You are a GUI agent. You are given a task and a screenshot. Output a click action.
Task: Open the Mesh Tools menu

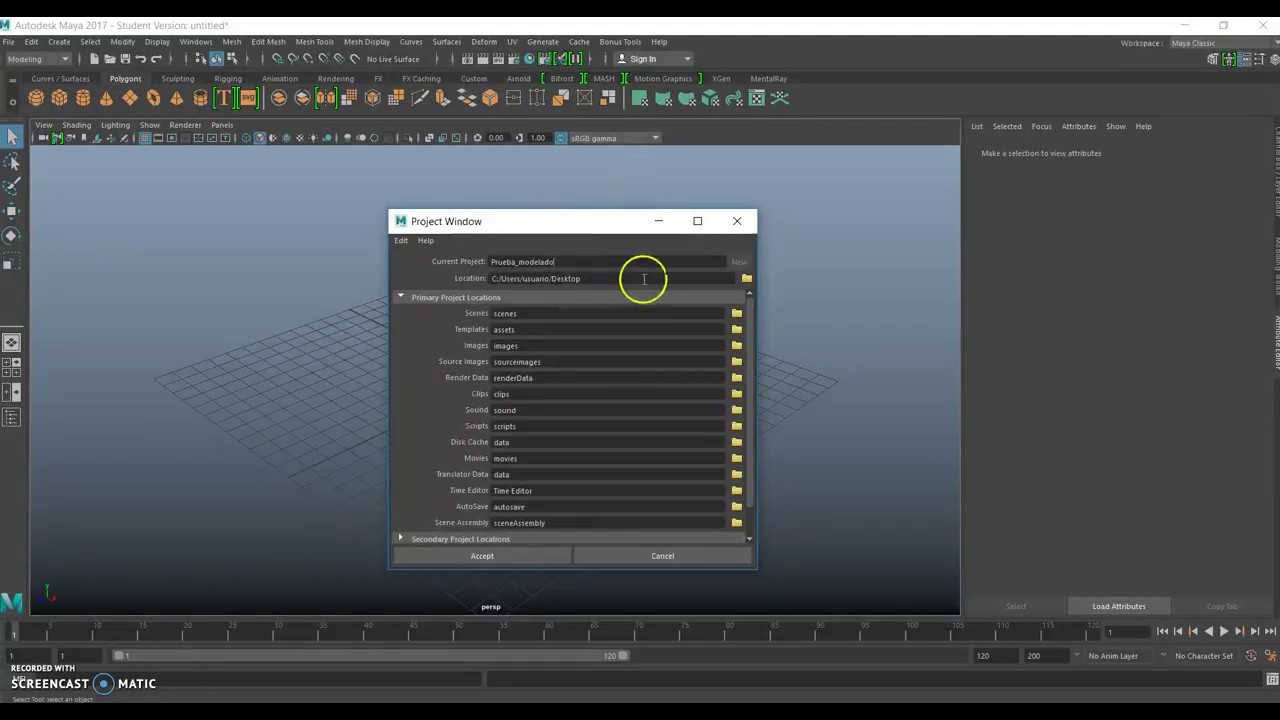point(314,42)
